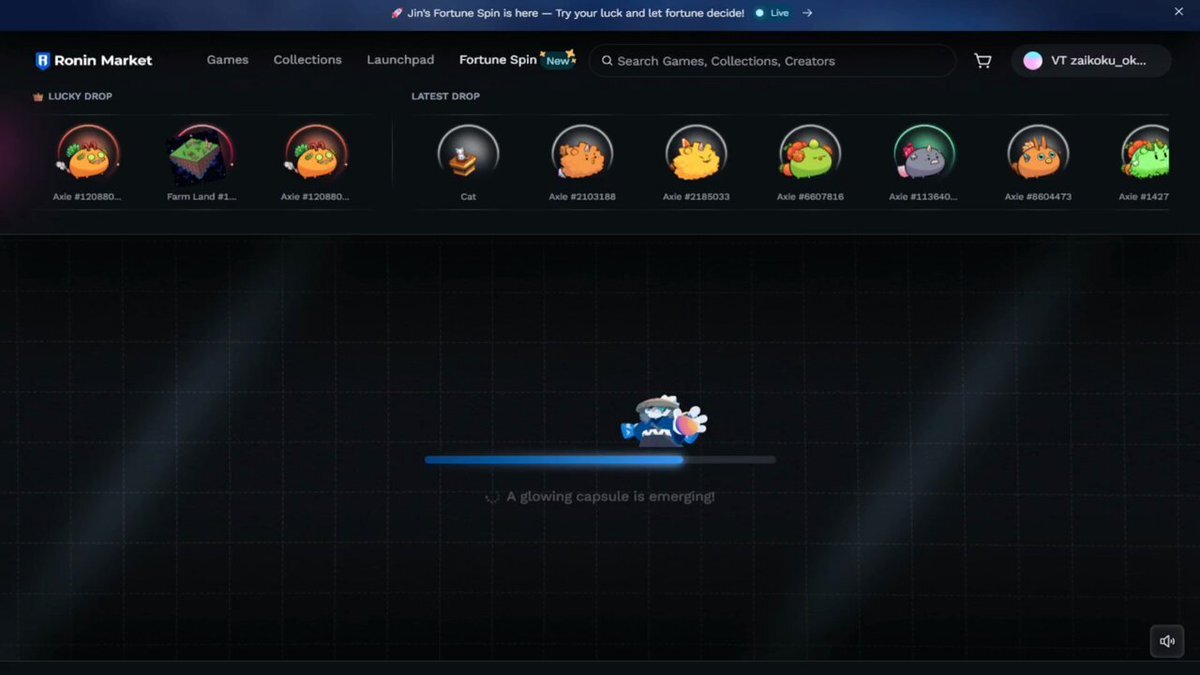Open the Fortune Spin tab
The width and height of the screenshot is (1200, 675).
coord(498,60)
